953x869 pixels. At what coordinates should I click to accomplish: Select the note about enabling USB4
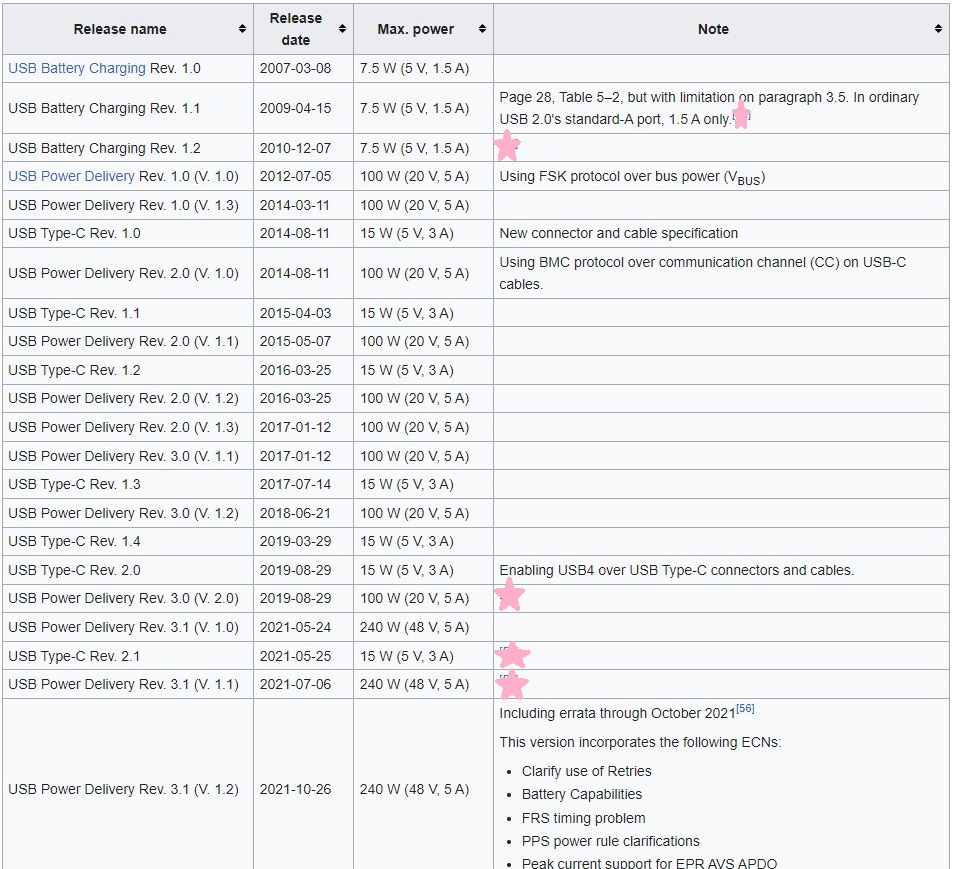tap(676, 571)
